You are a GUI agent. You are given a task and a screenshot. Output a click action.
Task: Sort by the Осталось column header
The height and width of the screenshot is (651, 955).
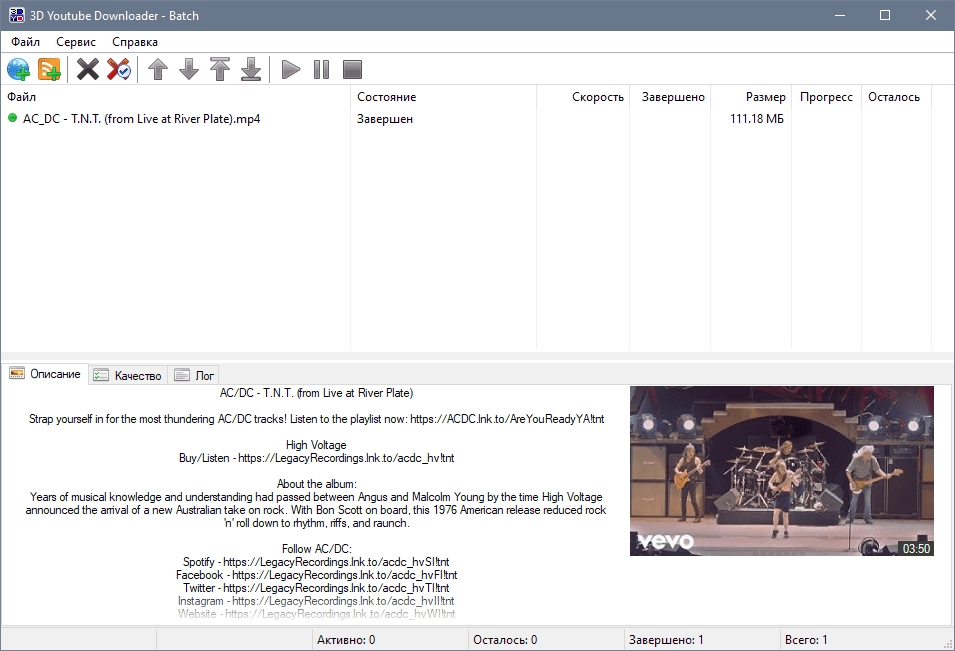coord(896,97)
